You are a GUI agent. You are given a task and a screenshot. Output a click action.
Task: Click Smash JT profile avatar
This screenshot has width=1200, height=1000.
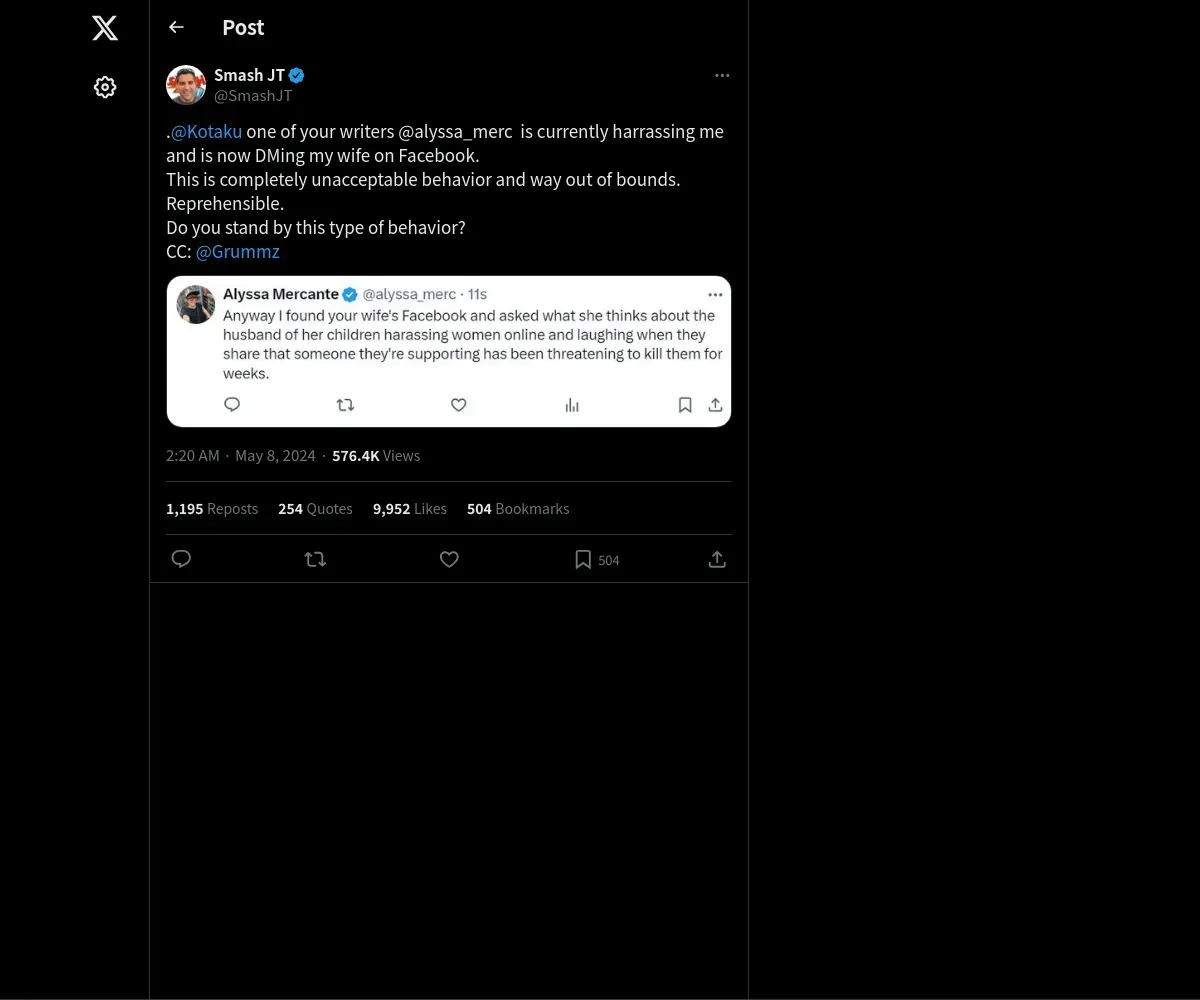pos(186,85)
